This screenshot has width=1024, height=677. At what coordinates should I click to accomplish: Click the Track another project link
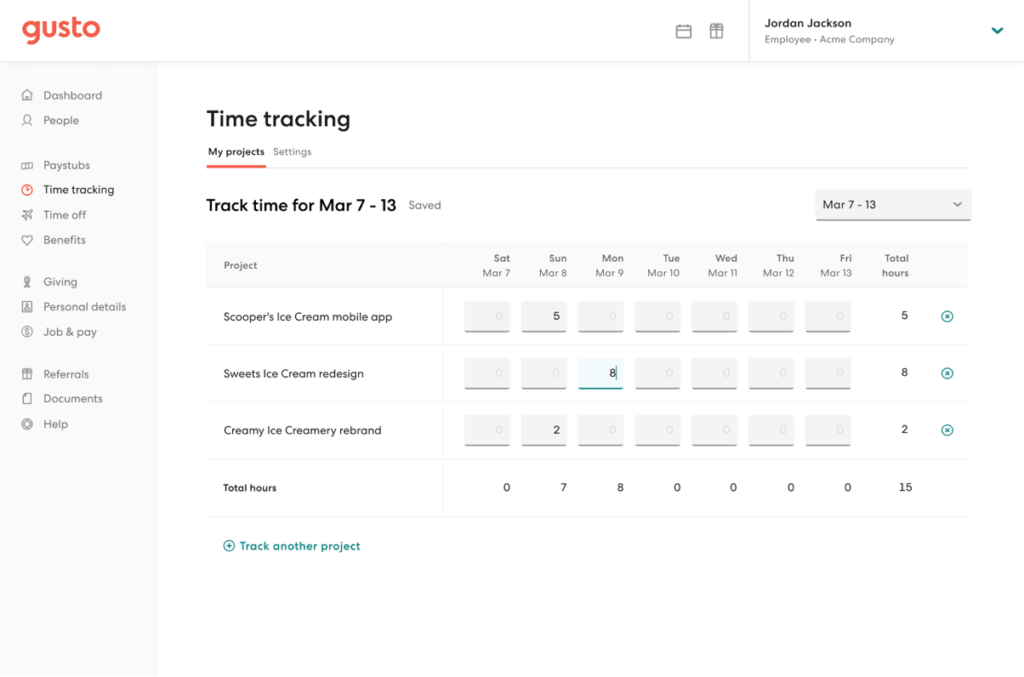[x=291, y=546]
